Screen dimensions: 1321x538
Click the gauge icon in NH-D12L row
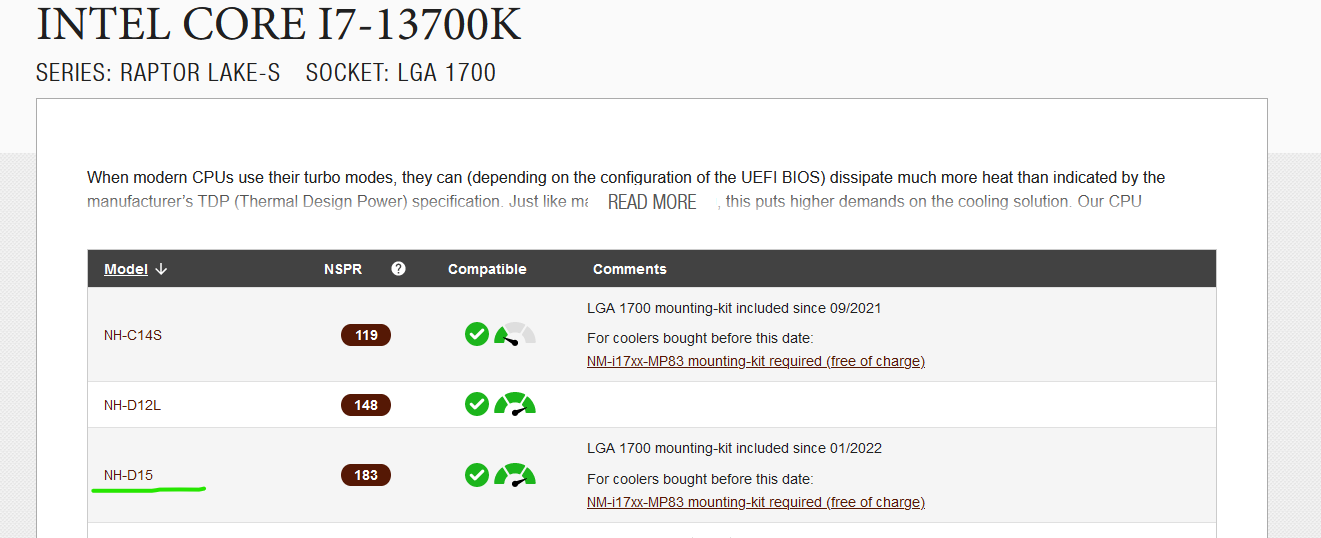click(515, 404)
